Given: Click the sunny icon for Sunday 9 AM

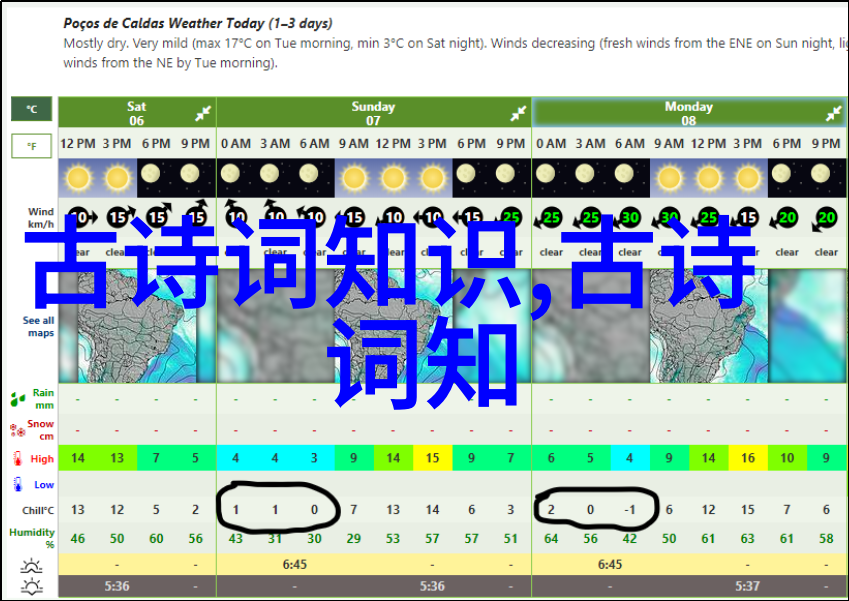Looking at the screenshot, I should pos(354,178).
